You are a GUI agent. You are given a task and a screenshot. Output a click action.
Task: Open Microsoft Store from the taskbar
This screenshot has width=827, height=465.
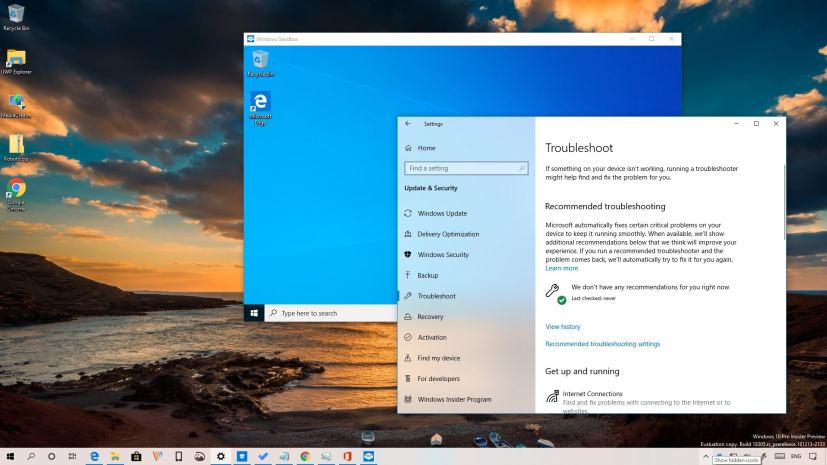click(x=136, y=456)
